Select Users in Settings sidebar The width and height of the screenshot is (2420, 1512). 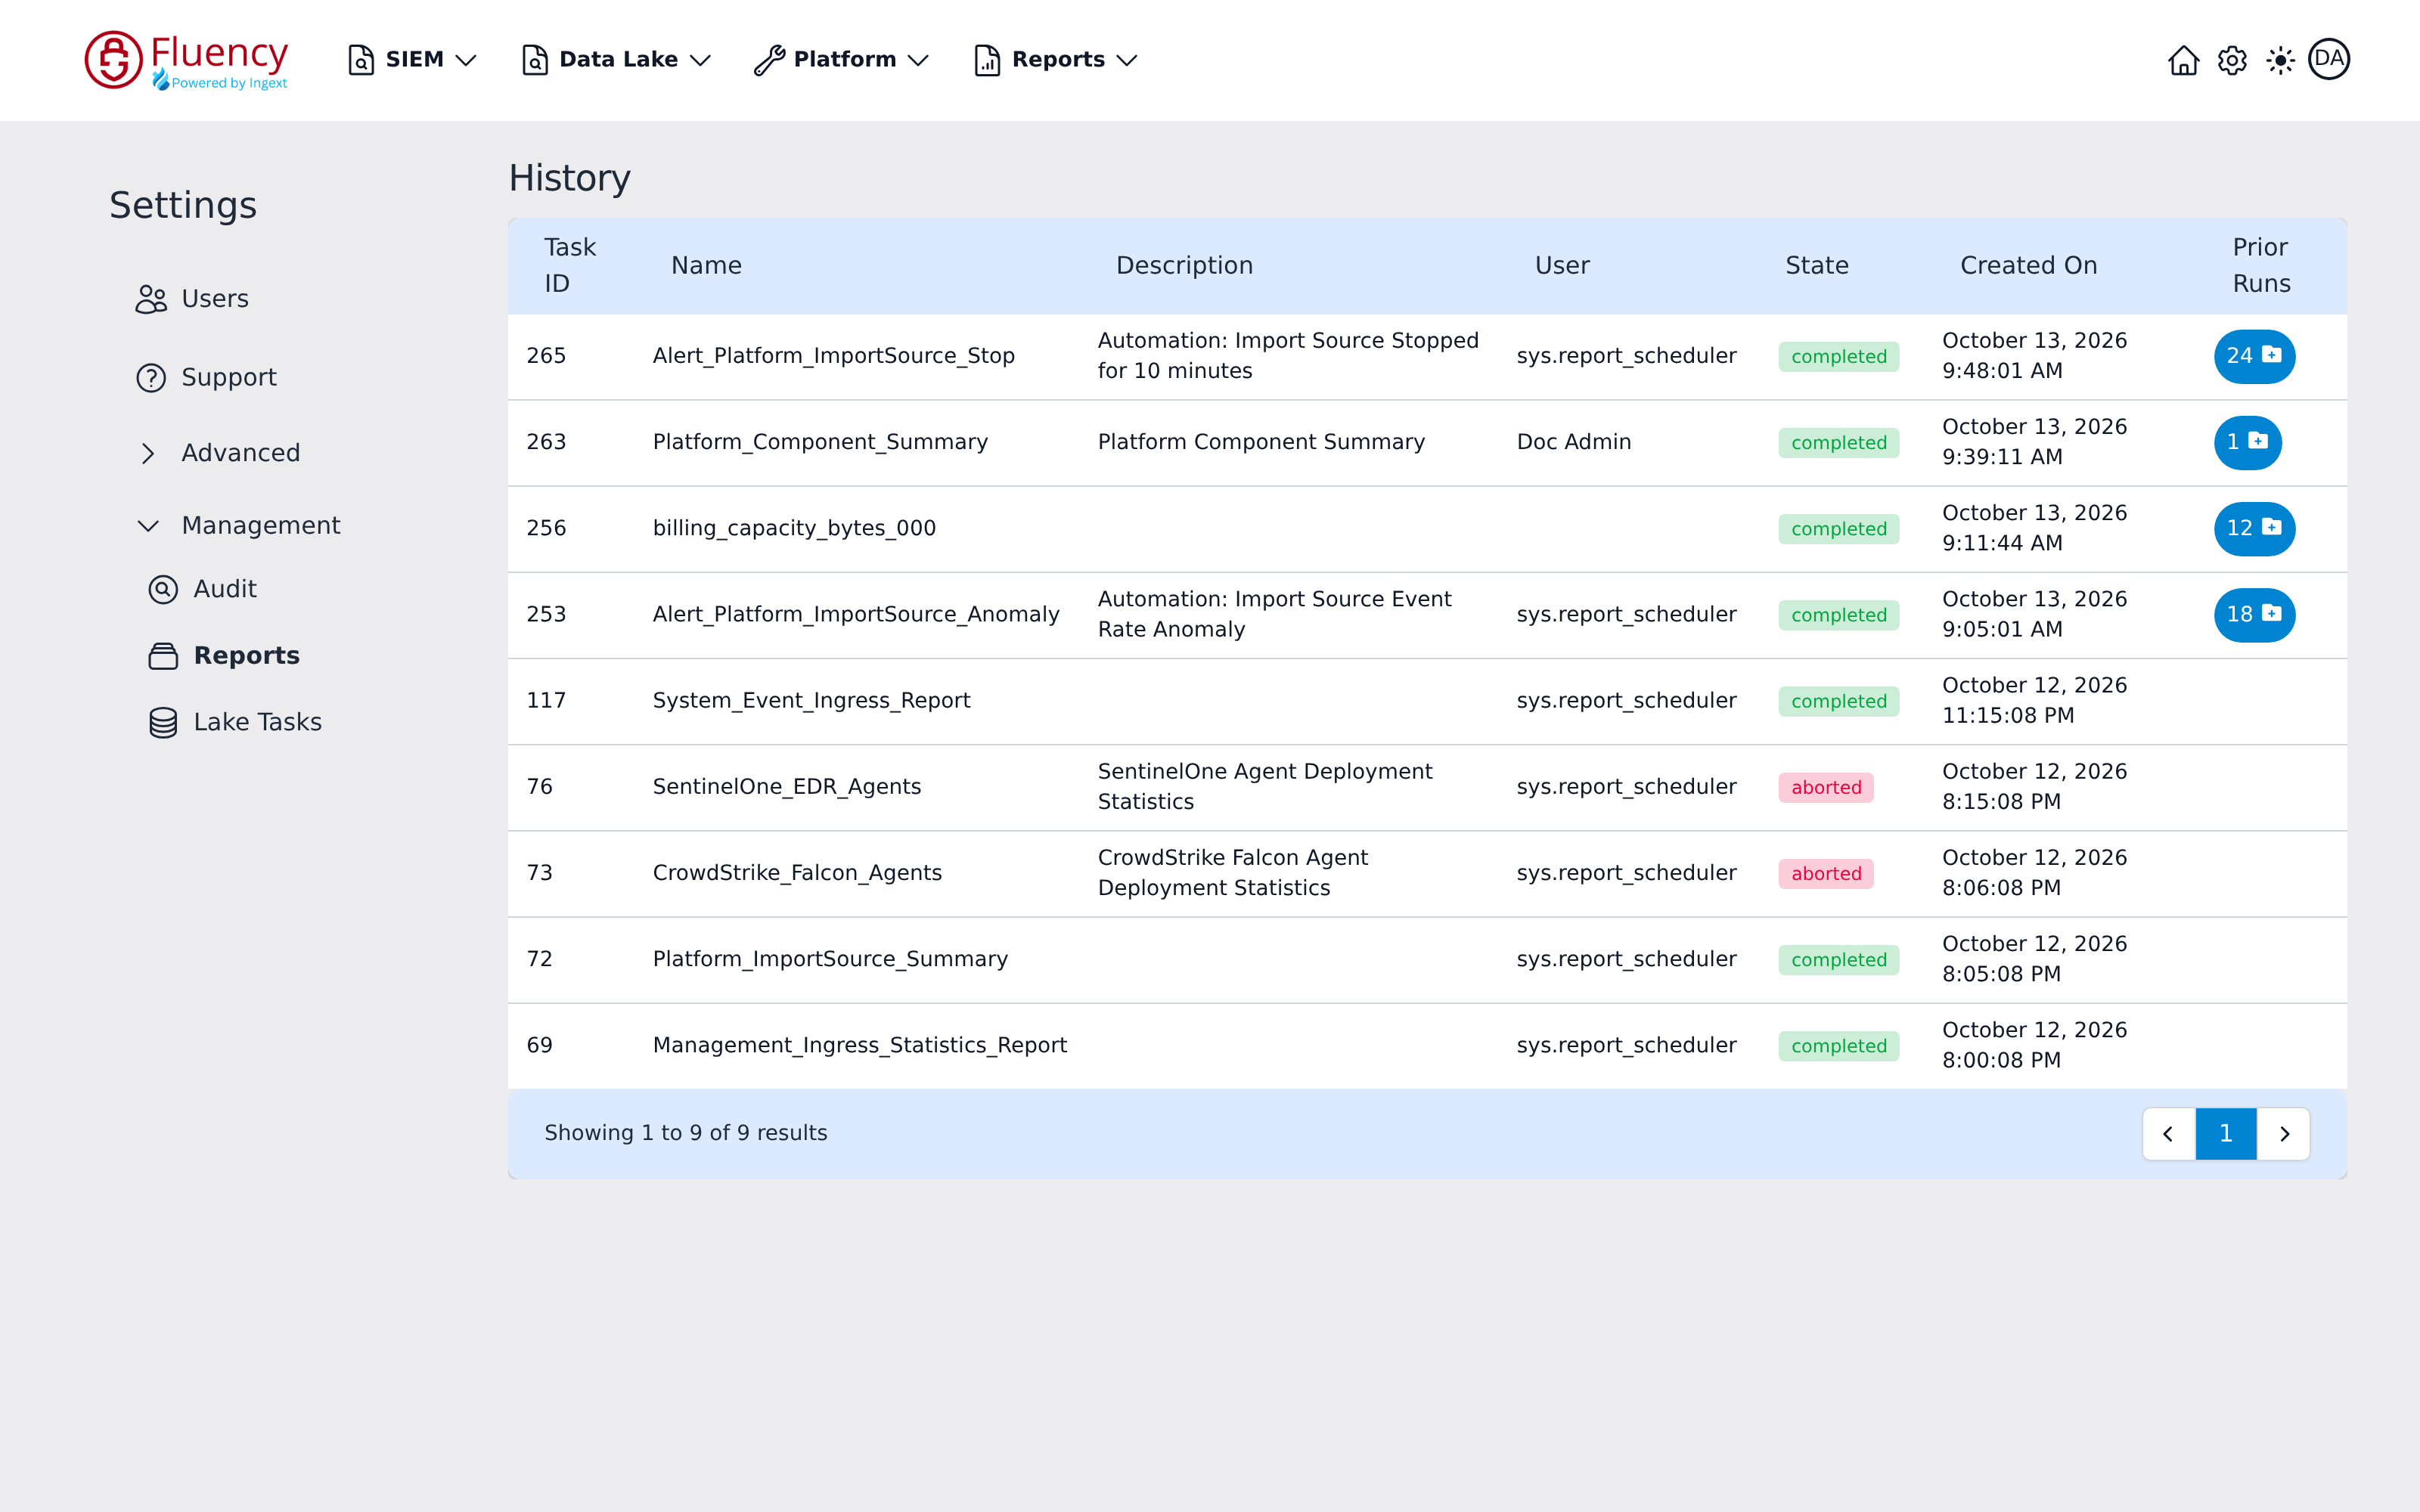215,299
